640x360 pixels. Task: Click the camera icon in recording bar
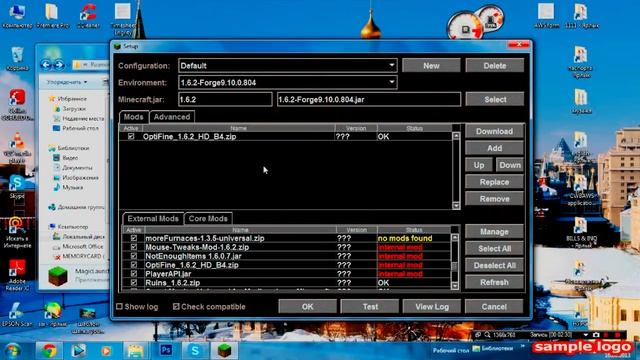coord(596,335)
